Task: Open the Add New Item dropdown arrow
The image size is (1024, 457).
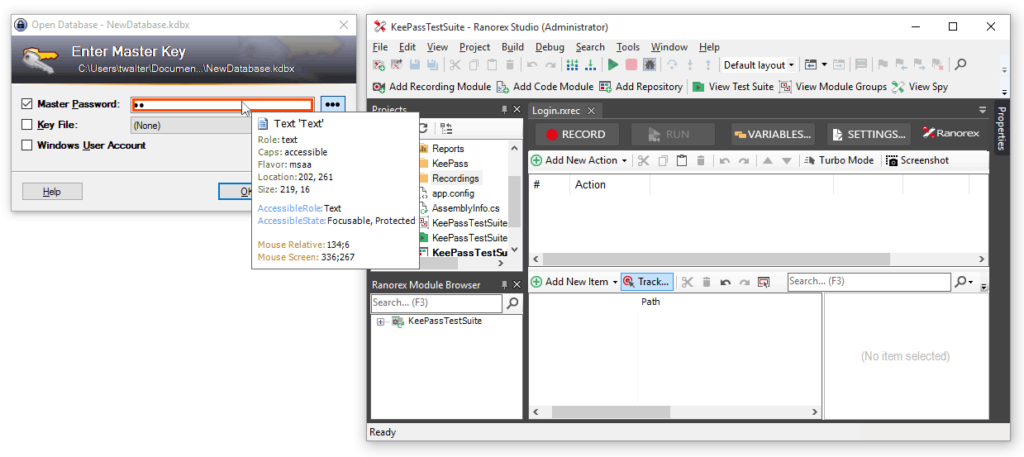Action: 615,282
